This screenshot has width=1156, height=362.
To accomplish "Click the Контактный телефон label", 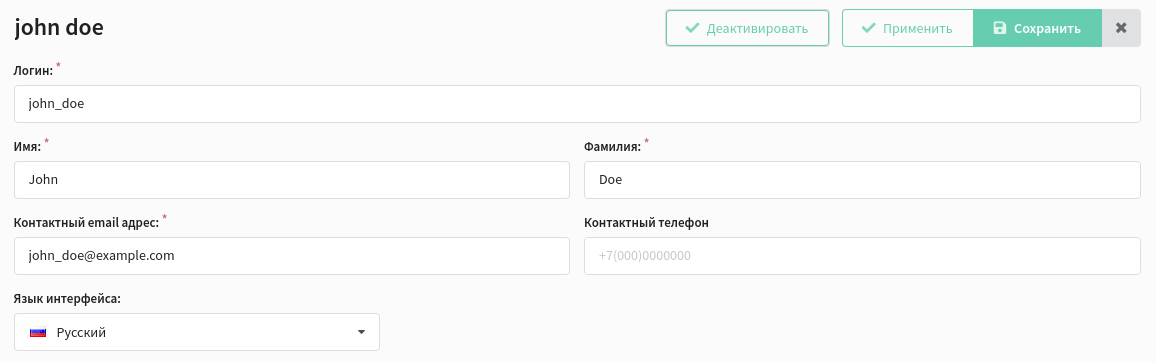I will 647,223.
